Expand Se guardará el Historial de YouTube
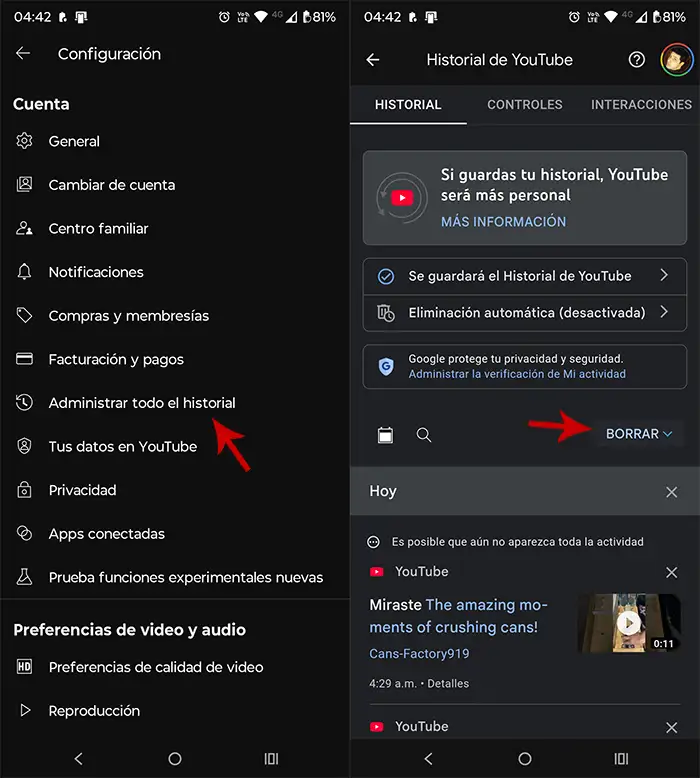 524,276
